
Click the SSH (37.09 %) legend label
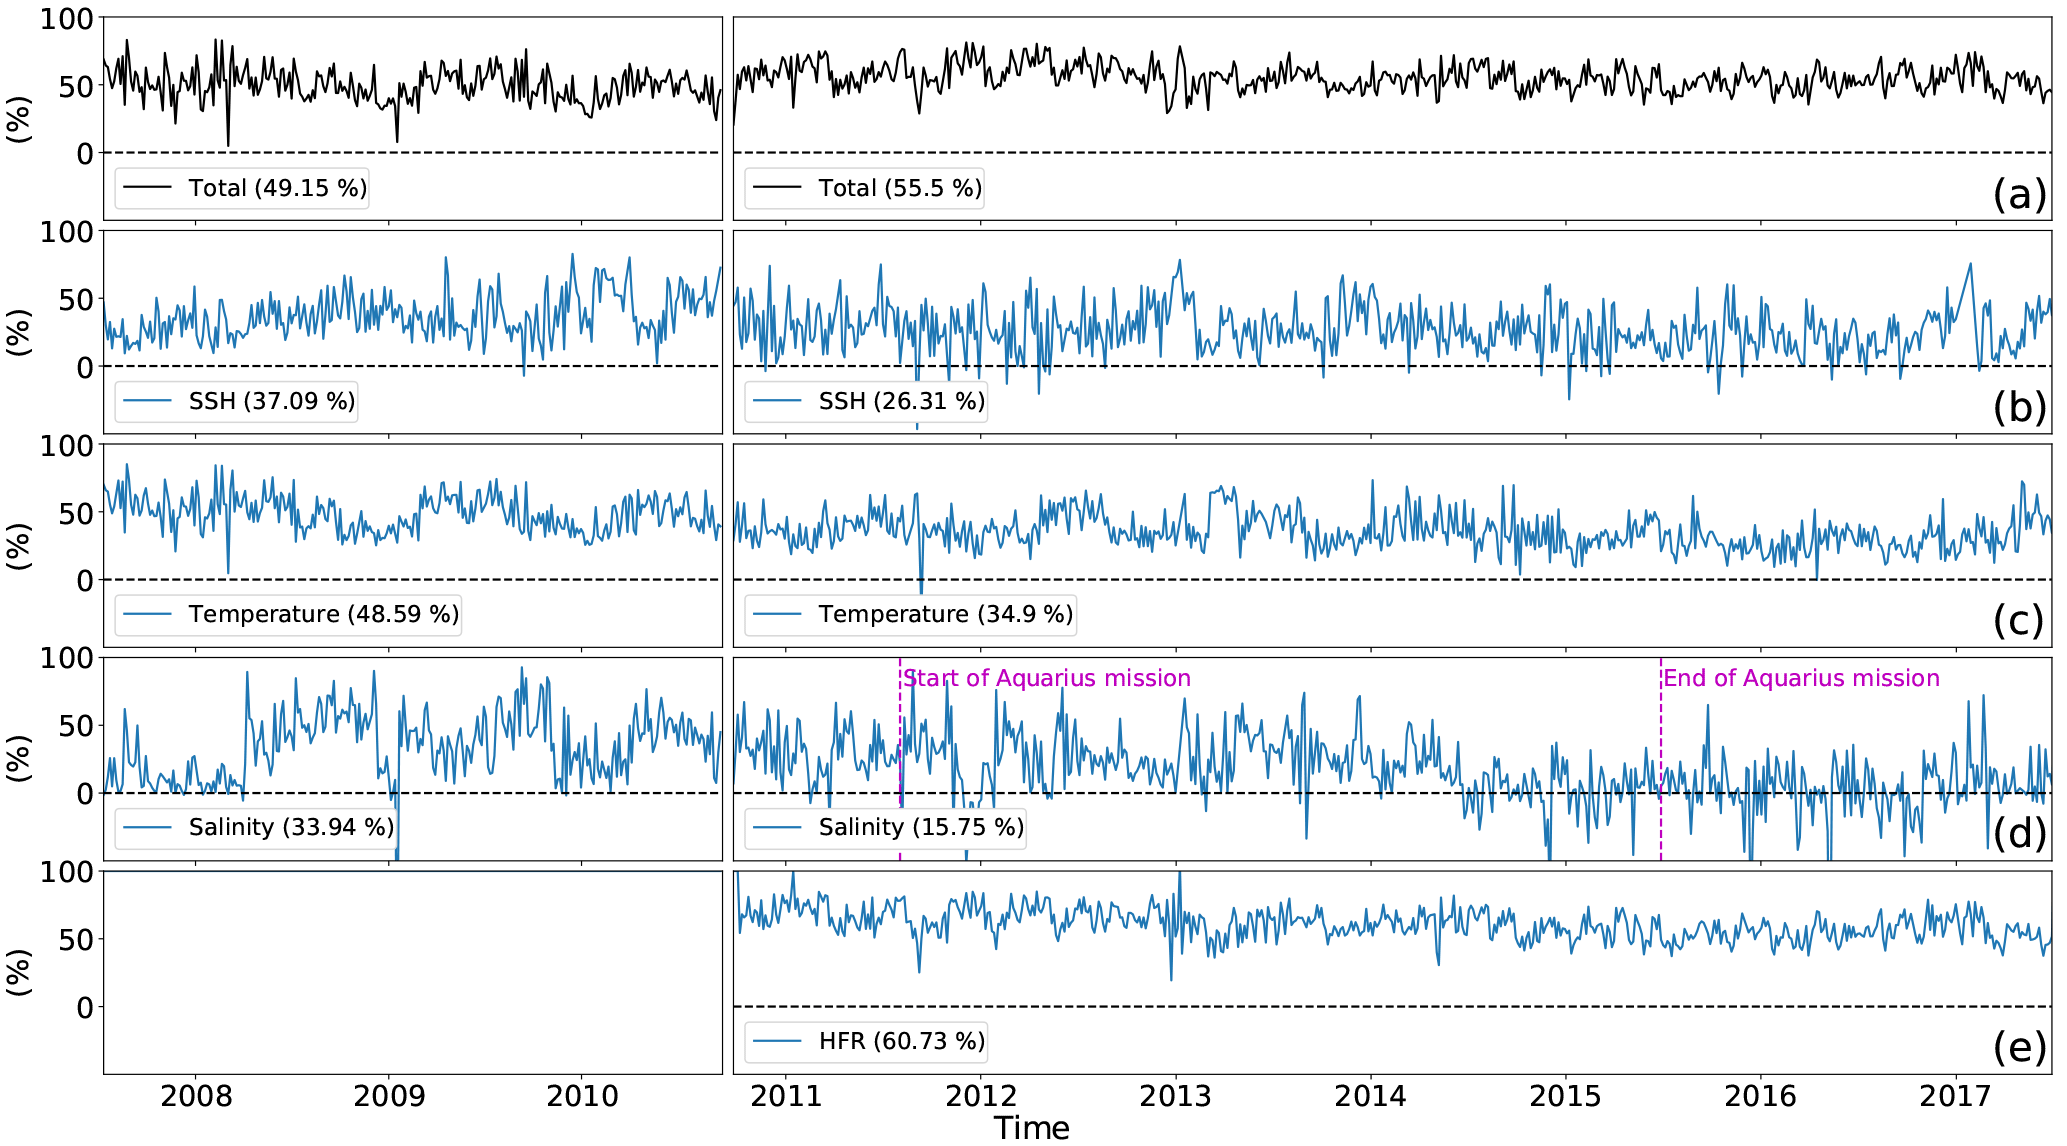pos(271,401)
